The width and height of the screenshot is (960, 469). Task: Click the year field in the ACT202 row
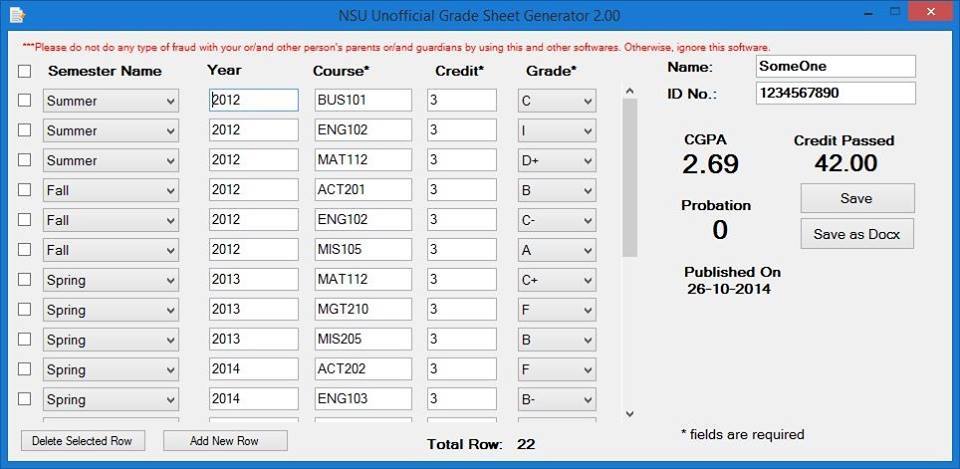tap(253, 369)
